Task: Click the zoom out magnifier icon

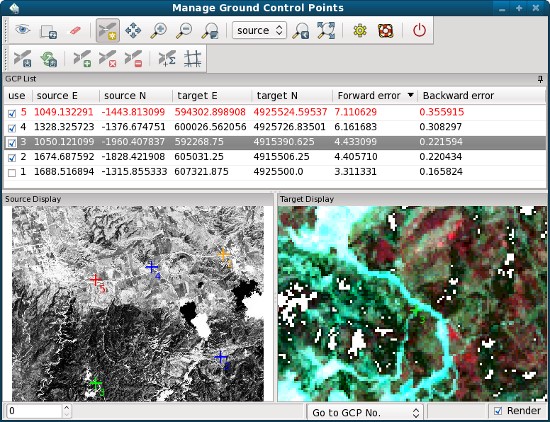Action: pyautogui.click(x=184, y=31)
